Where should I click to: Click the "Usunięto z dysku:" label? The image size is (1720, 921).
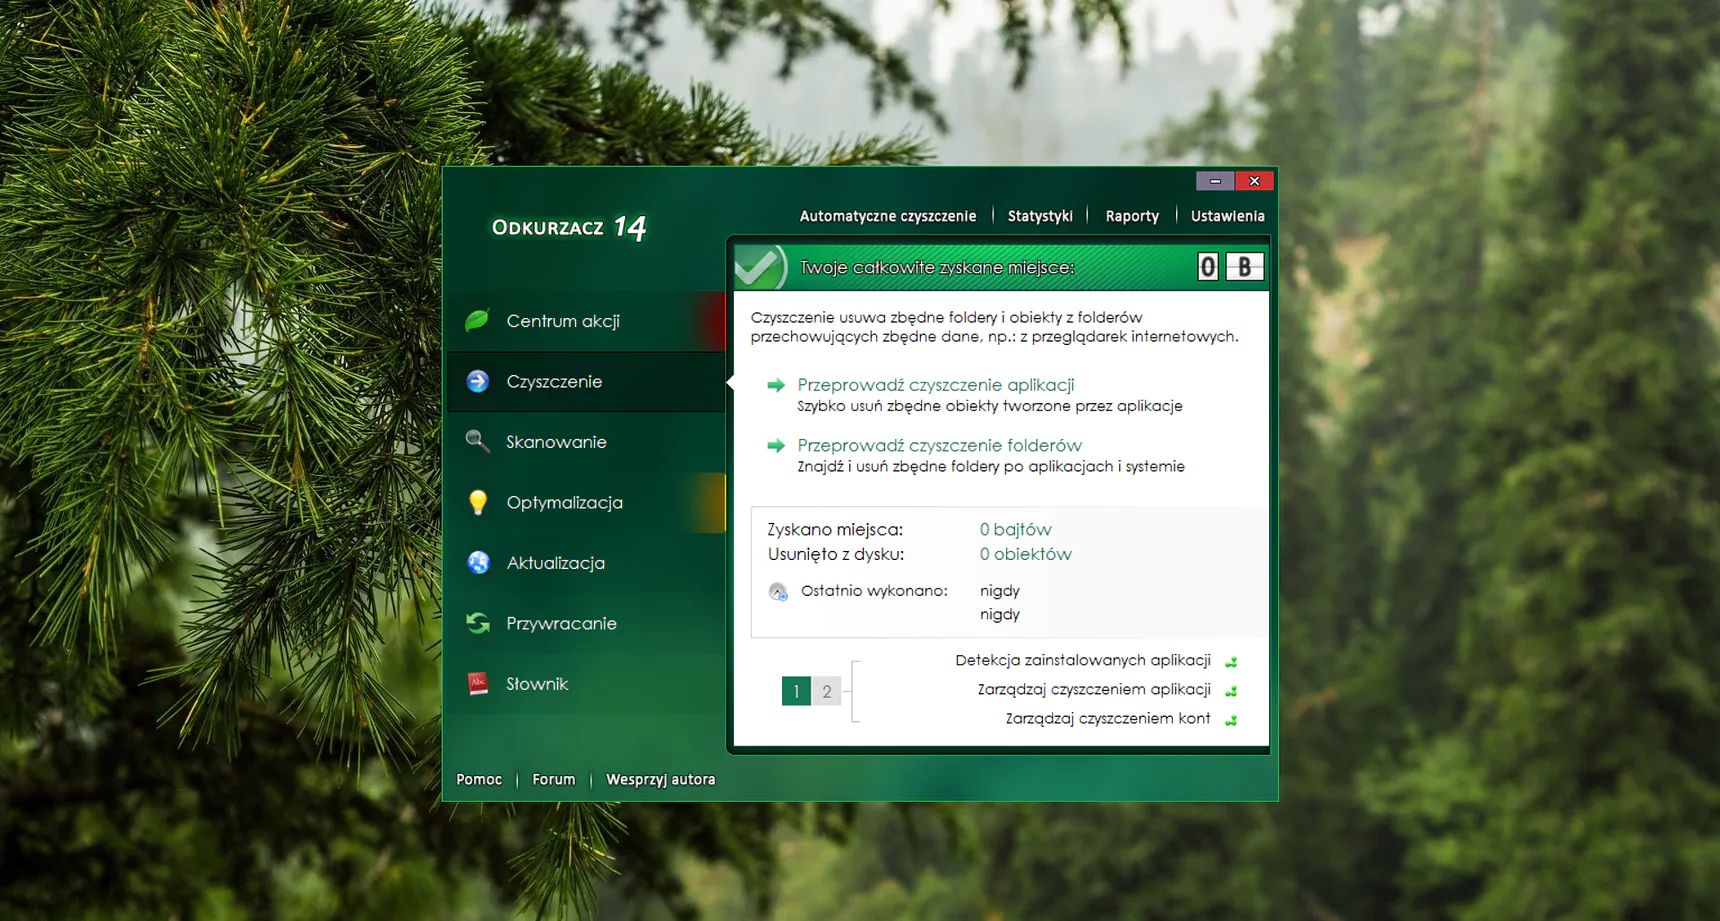click(836, 554)
